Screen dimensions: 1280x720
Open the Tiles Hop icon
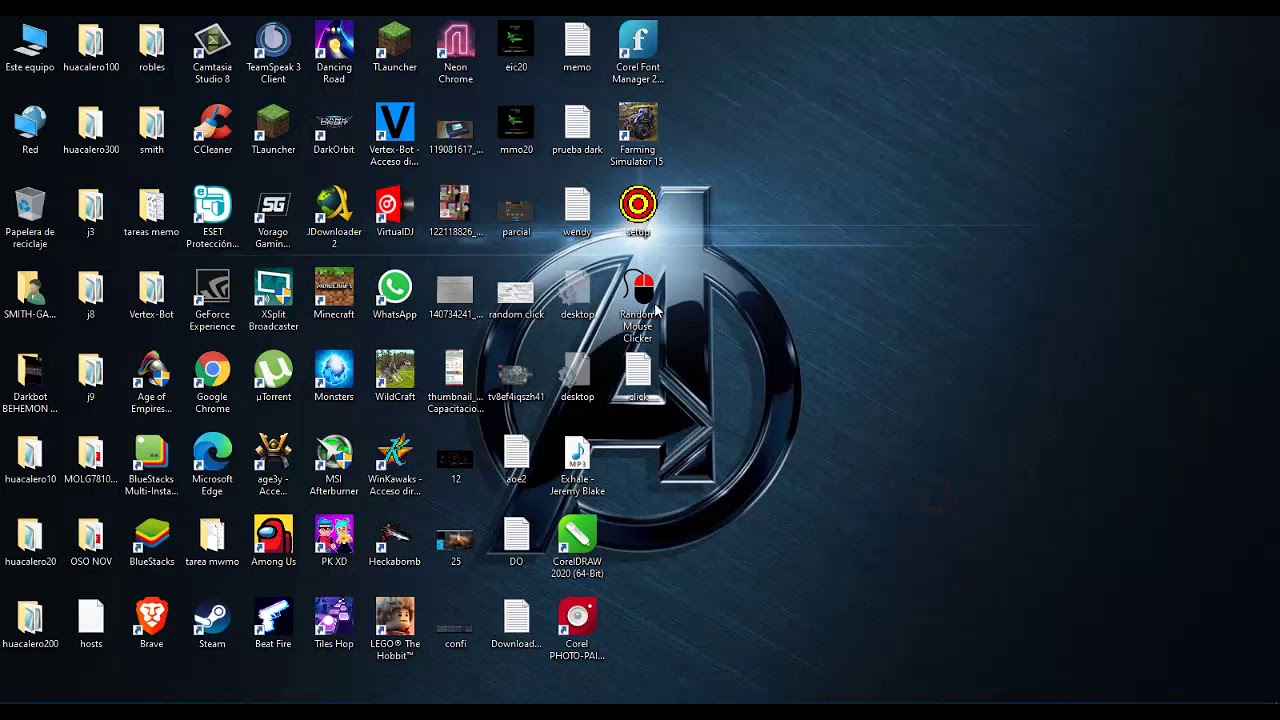tap(334, 622)
